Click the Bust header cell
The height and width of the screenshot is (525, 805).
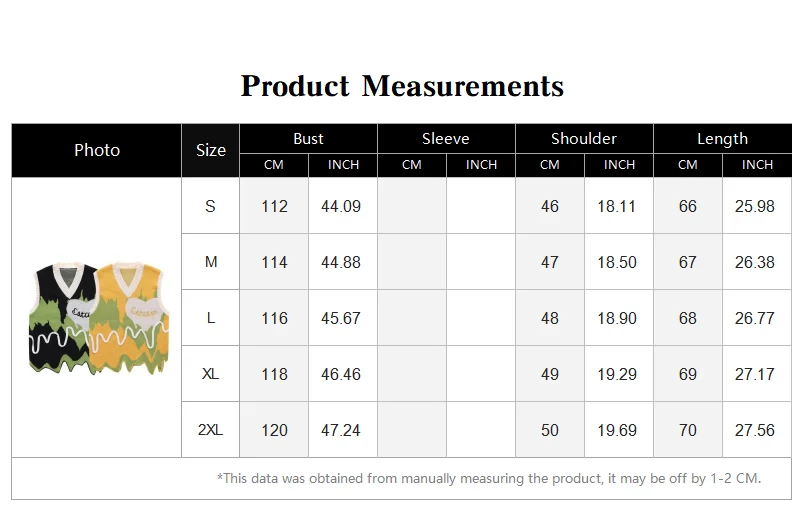point(308,139)
